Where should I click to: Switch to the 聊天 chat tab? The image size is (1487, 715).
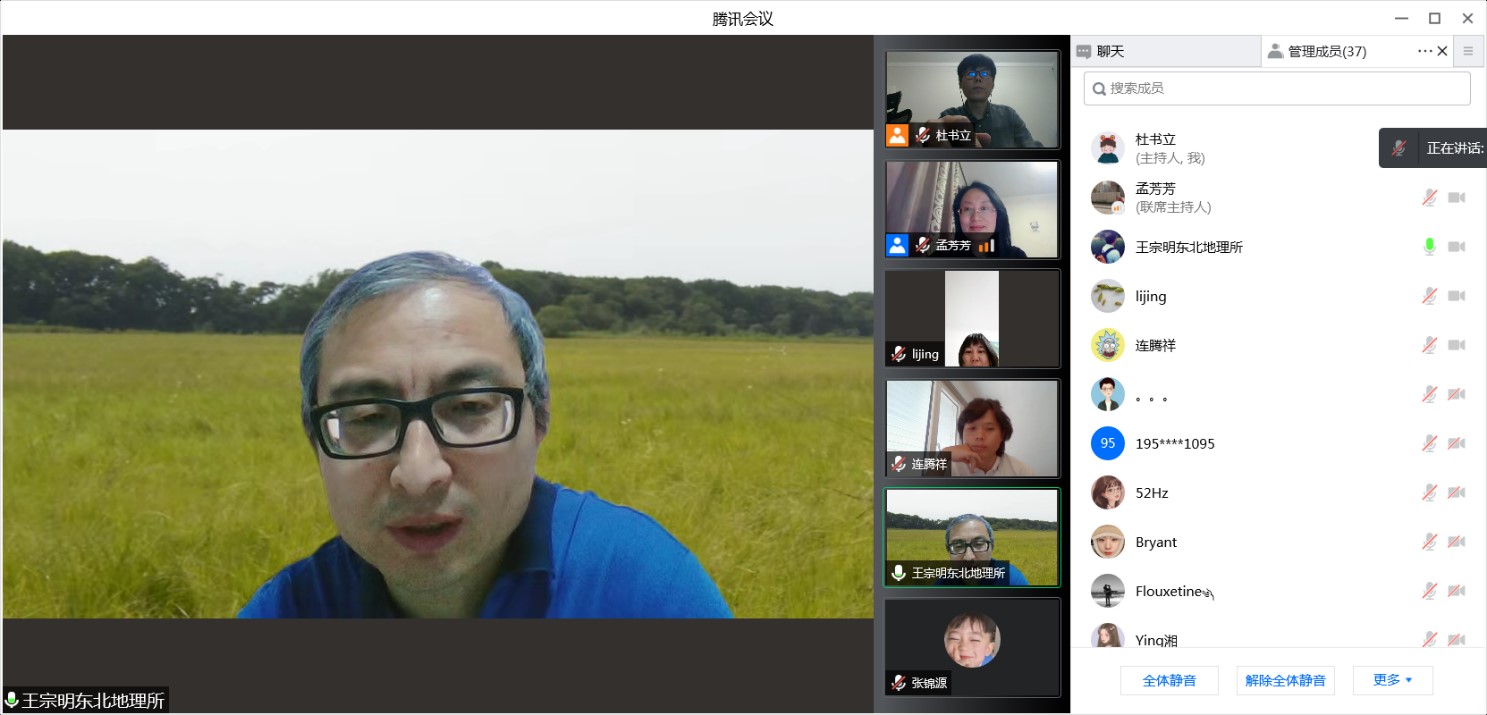(1110, 51)
